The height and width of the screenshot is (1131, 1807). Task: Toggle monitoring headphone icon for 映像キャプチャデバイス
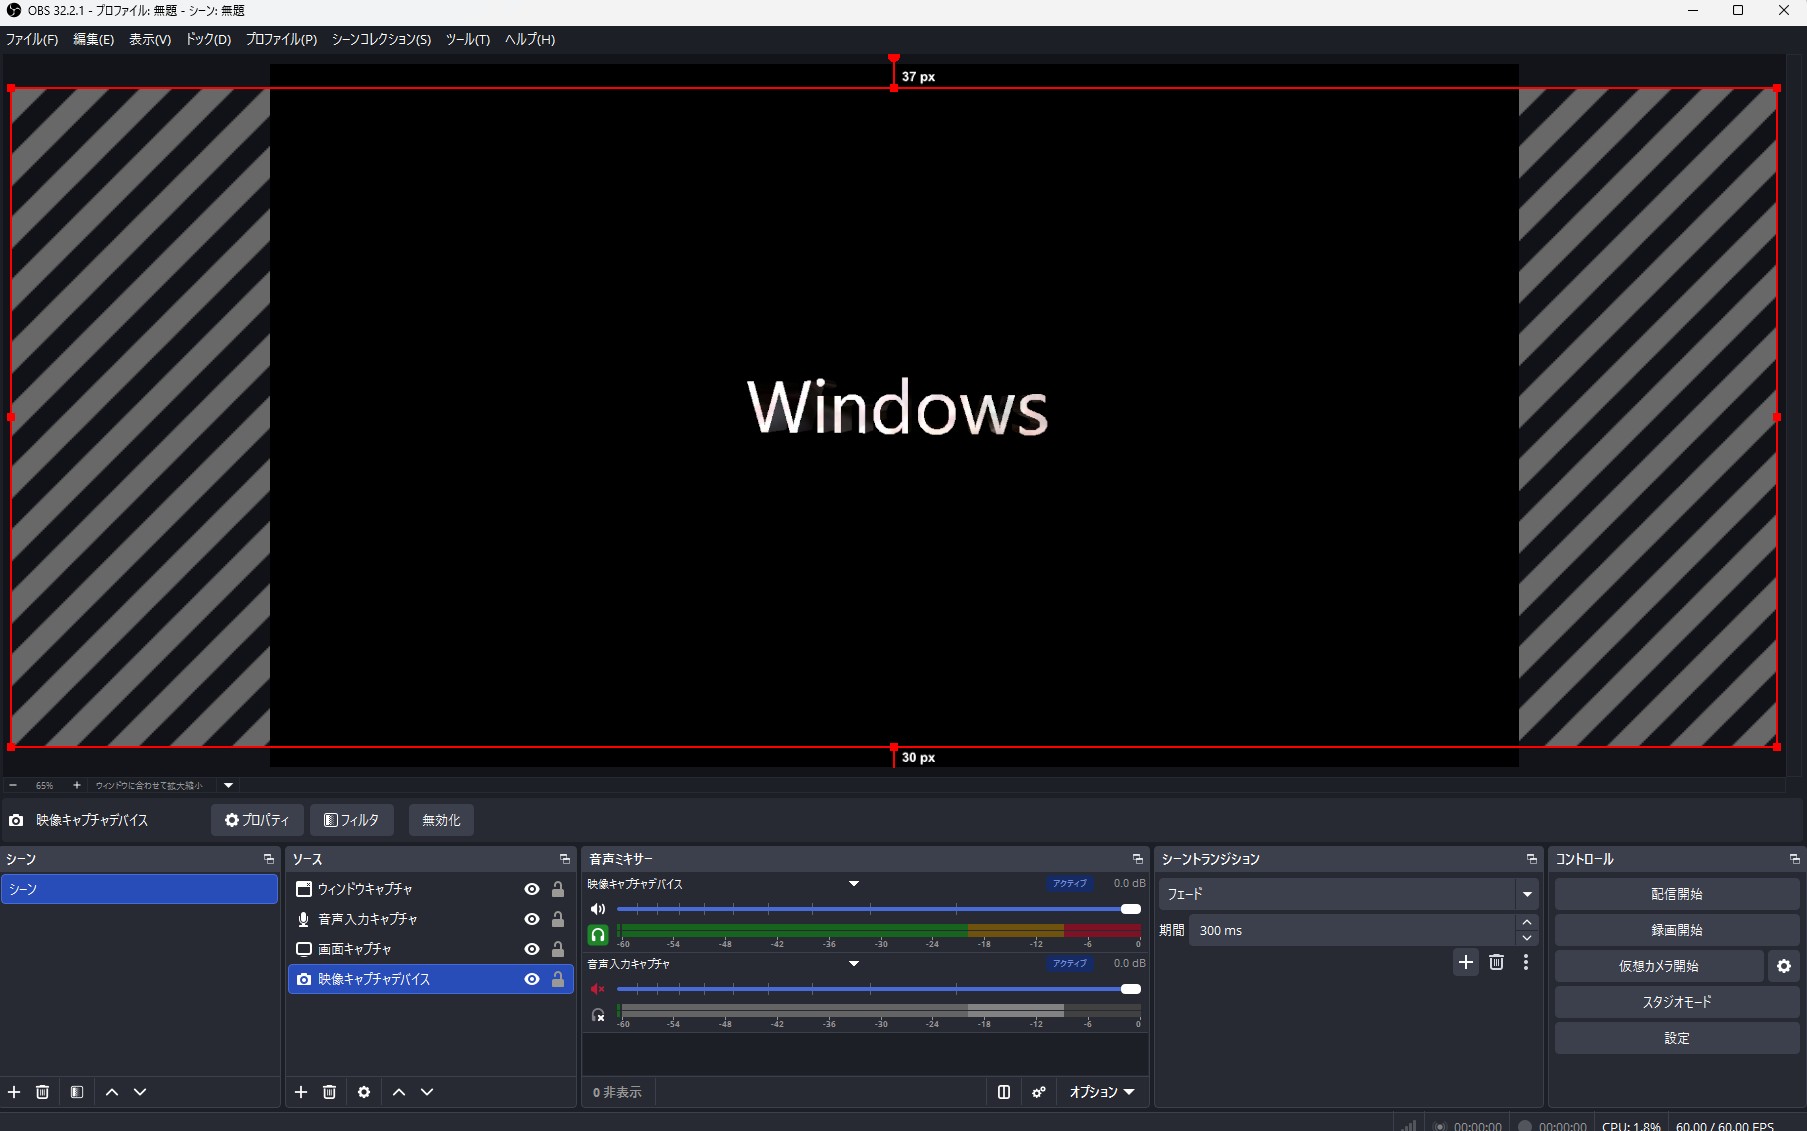coord(598,935)
